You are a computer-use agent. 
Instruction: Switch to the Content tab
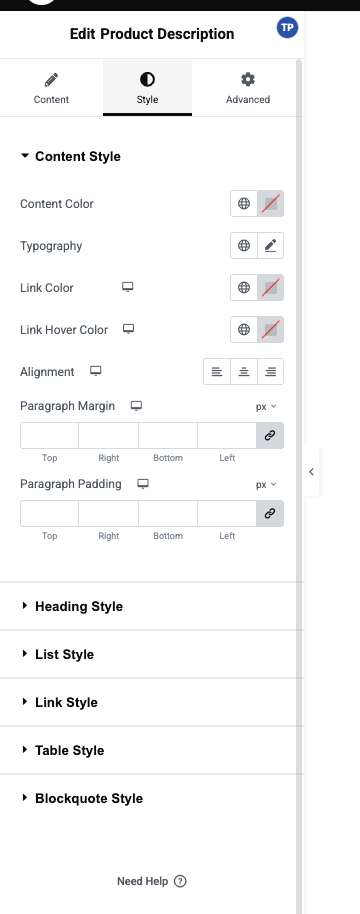[x=51, y=87]
